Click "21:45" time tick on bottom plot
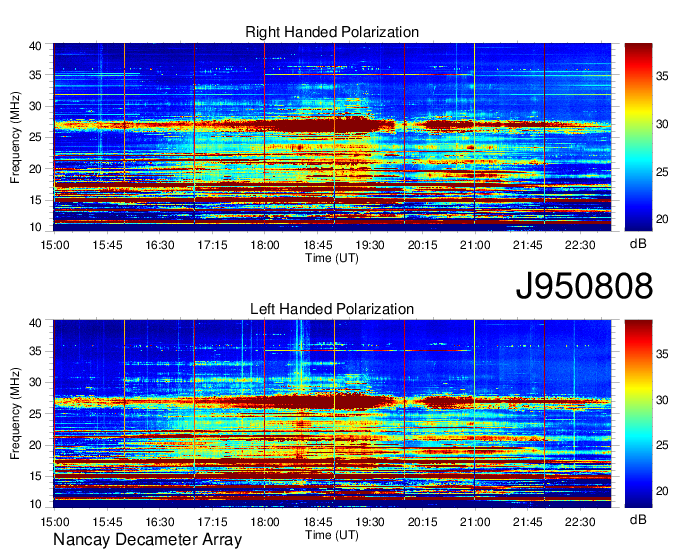 point(527,522)
